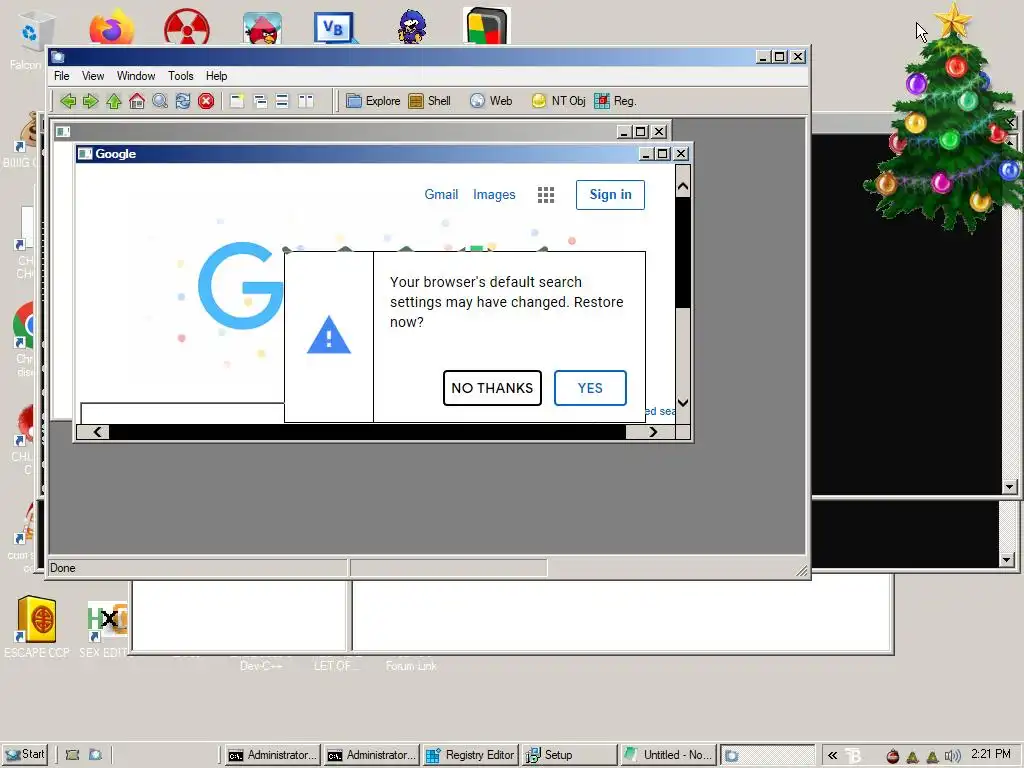
Task: Switch to Untitled - No... taskbar button
Action: pyautogui.click(x=668, y=755)
